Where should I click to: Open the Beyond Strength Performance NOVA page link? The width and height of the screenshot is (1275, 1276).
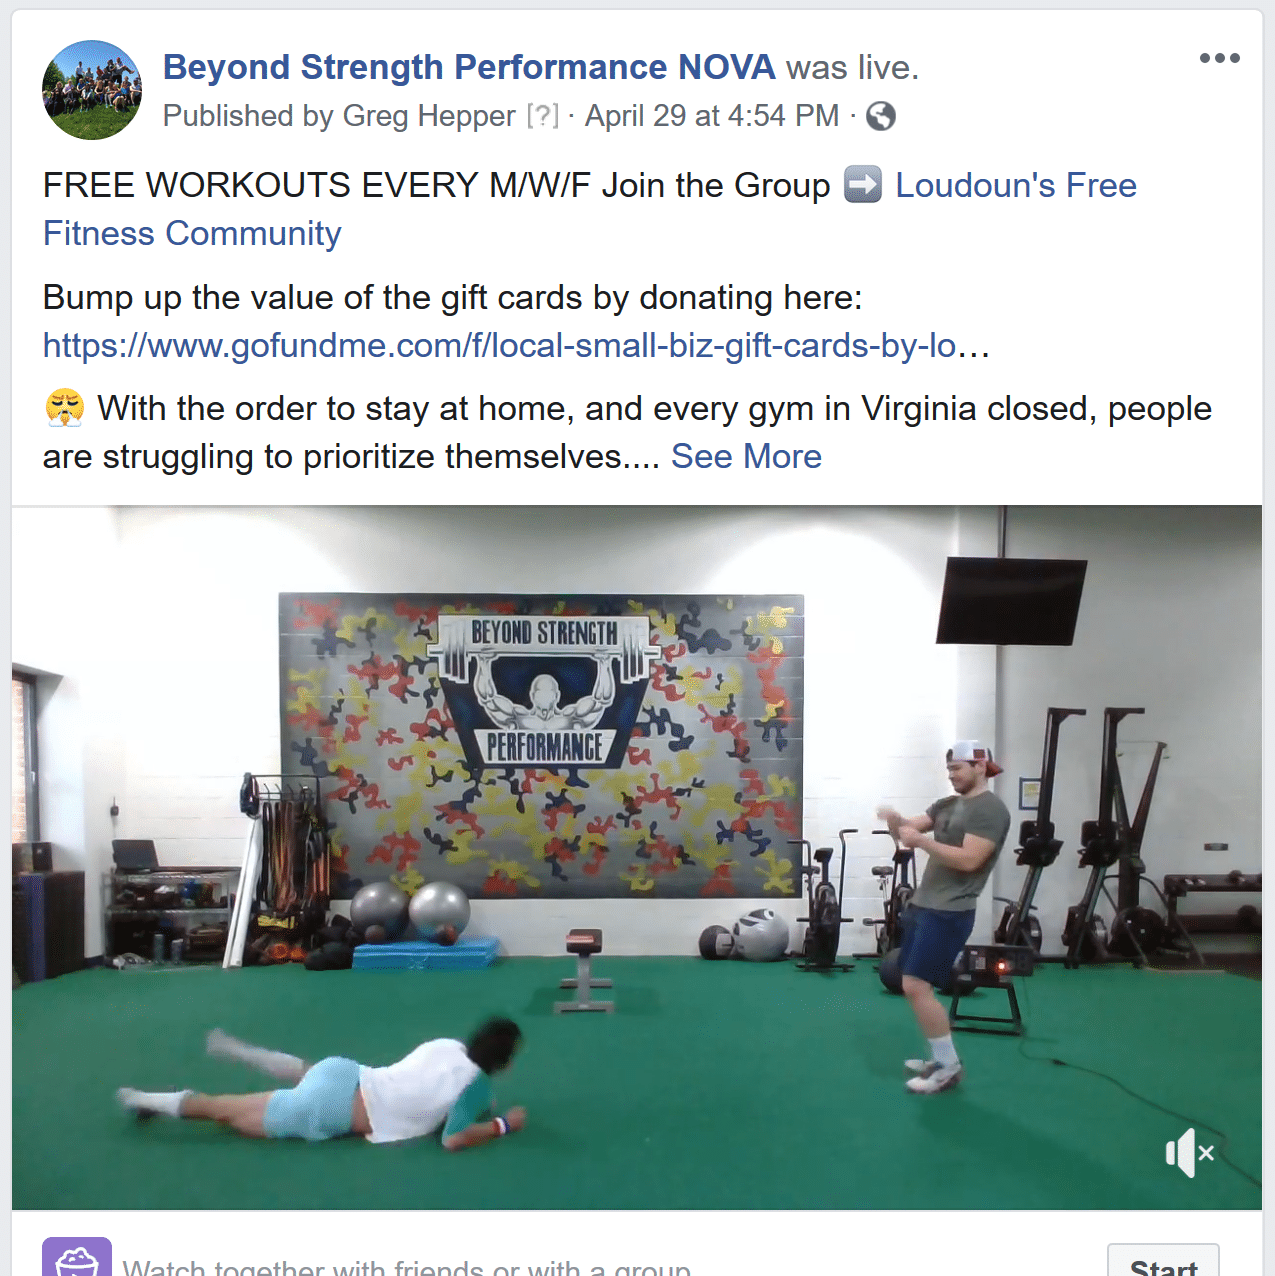[469, 67]
